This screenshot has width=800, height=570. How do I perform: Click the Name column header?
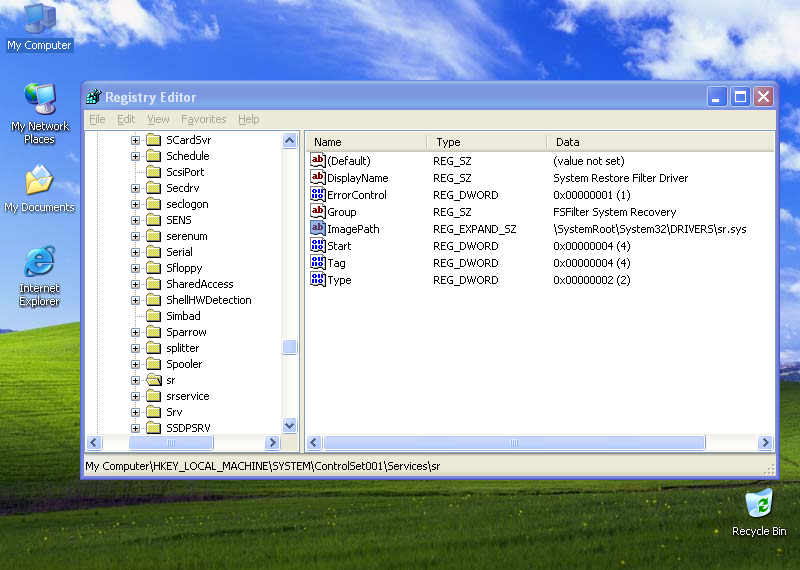coord(367,142)
